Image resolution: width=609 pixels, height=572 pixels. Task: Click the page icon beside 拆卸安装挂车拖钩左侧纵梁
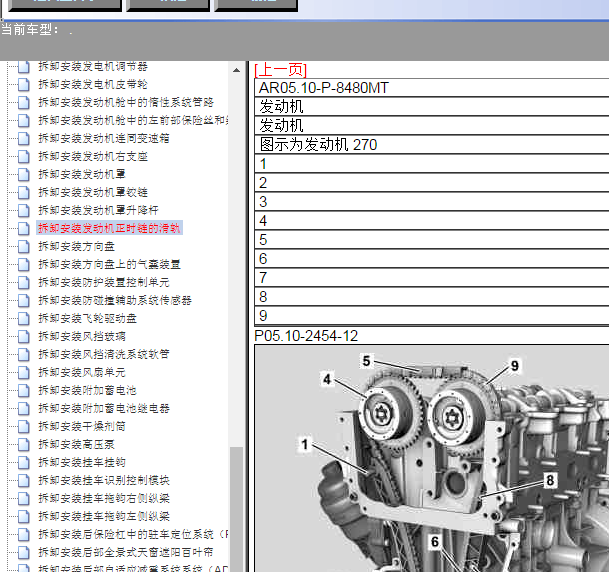point(24,516)
